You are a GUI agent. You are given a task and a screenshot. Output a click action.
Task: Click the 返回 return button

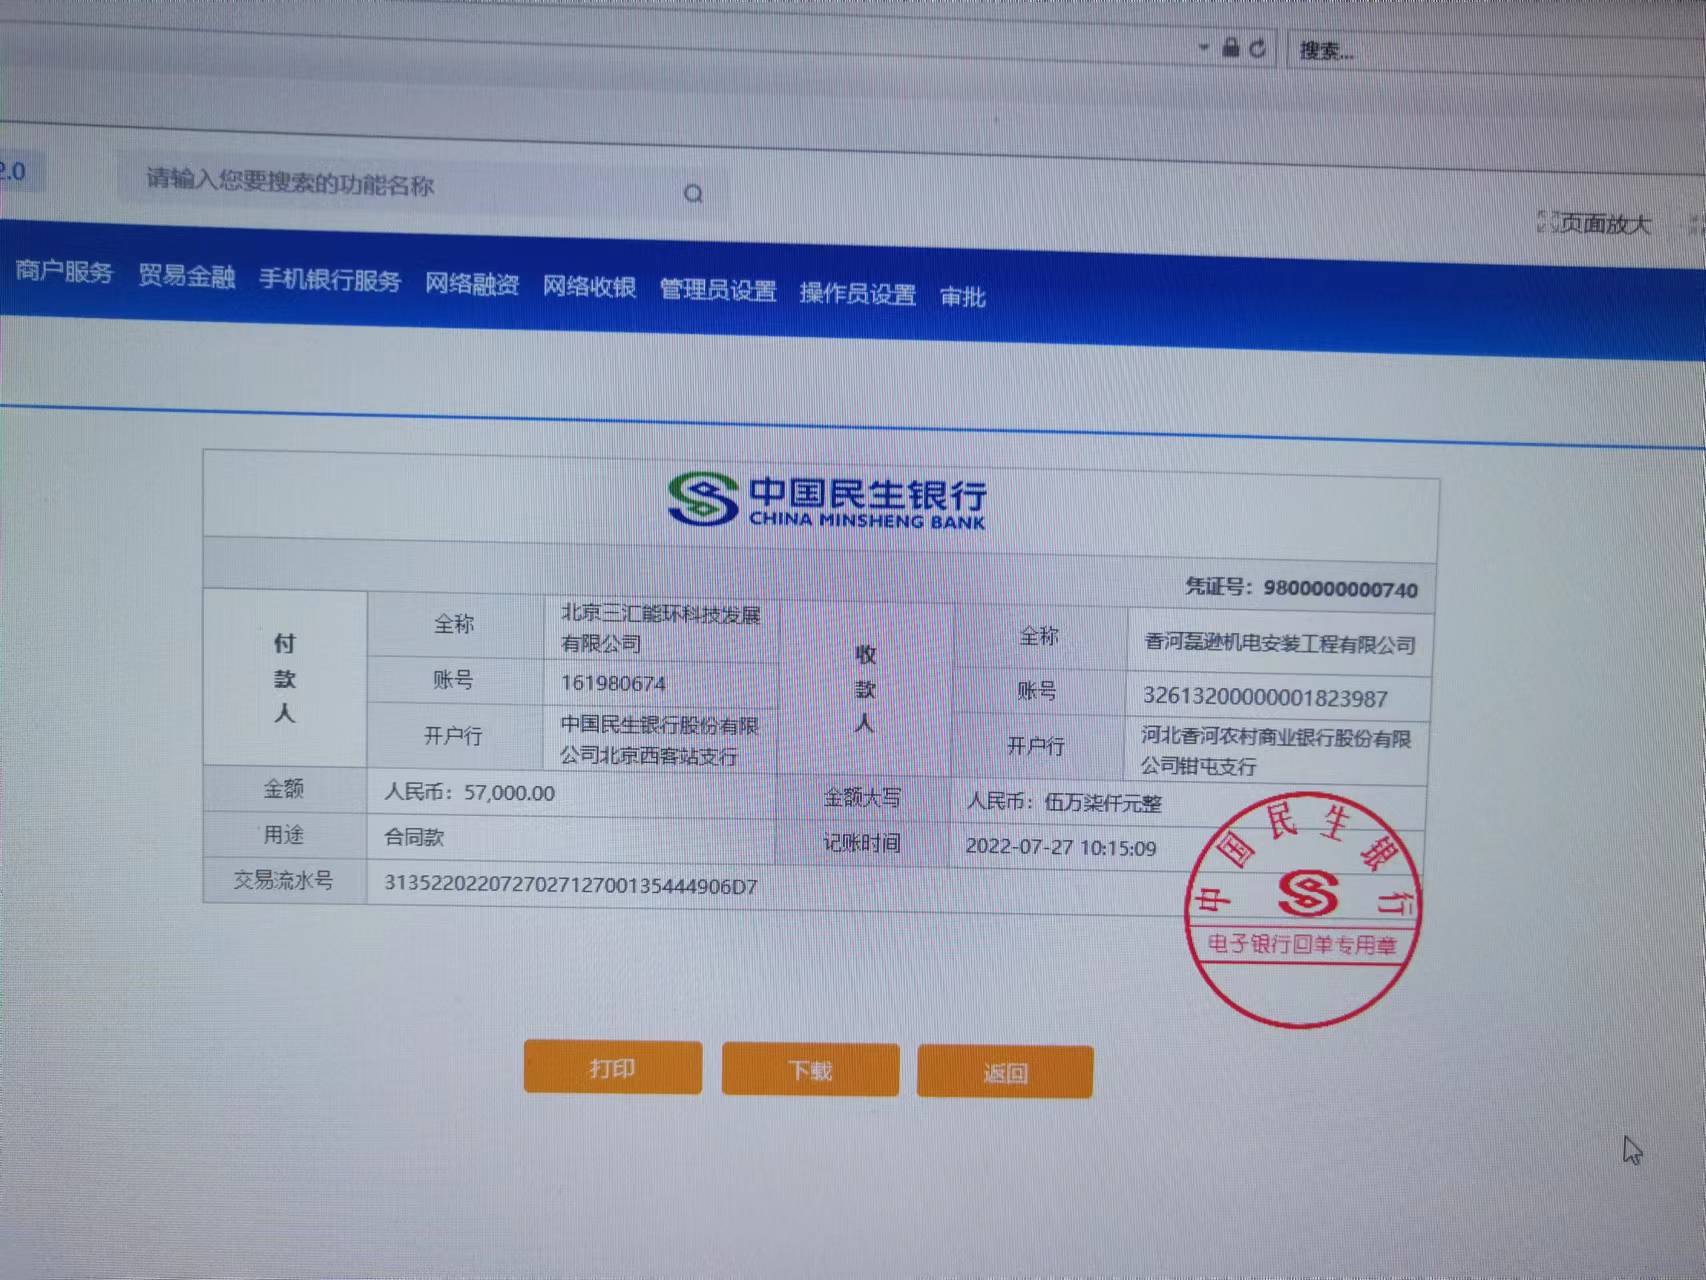pyautogui.click(x=1004, y=1072)
